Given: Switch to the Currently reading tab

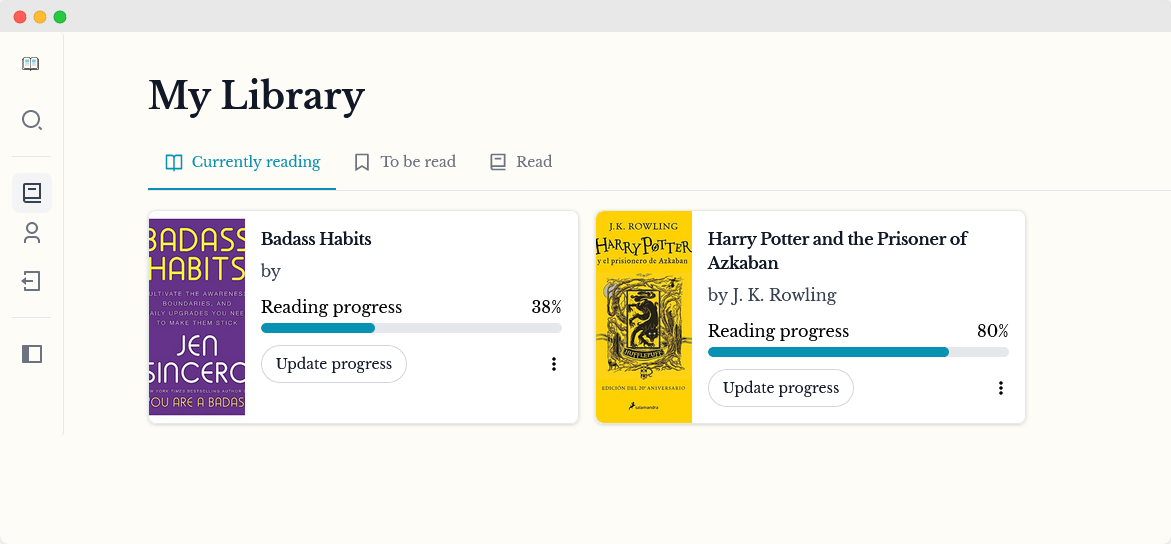Looking at the screenshot, I should tap(242, 162).
